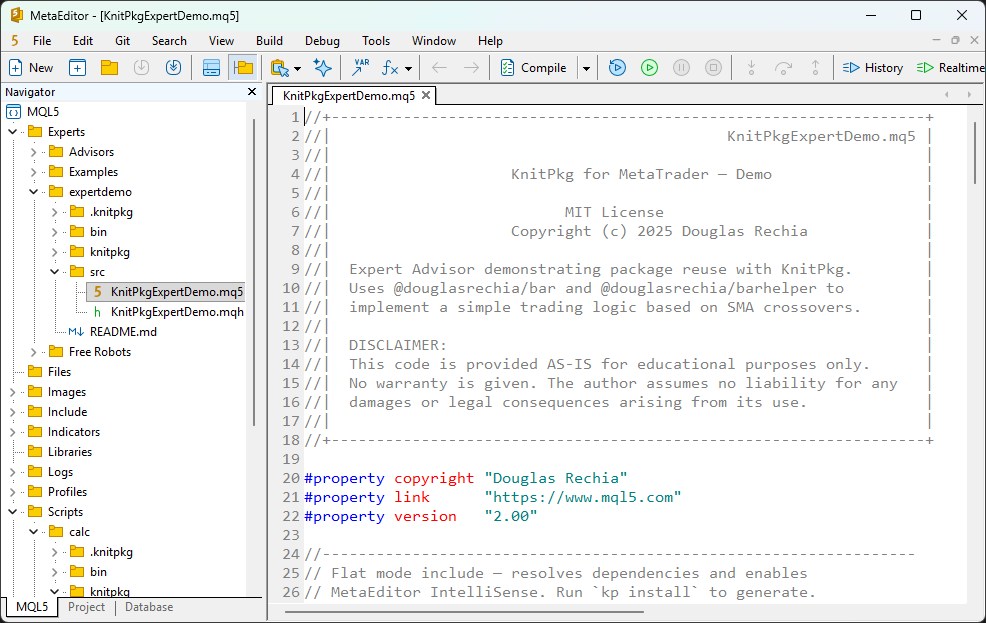This screenshot has width=986, height=623.
Task: Click the New file button
Action: pos(31,68)
